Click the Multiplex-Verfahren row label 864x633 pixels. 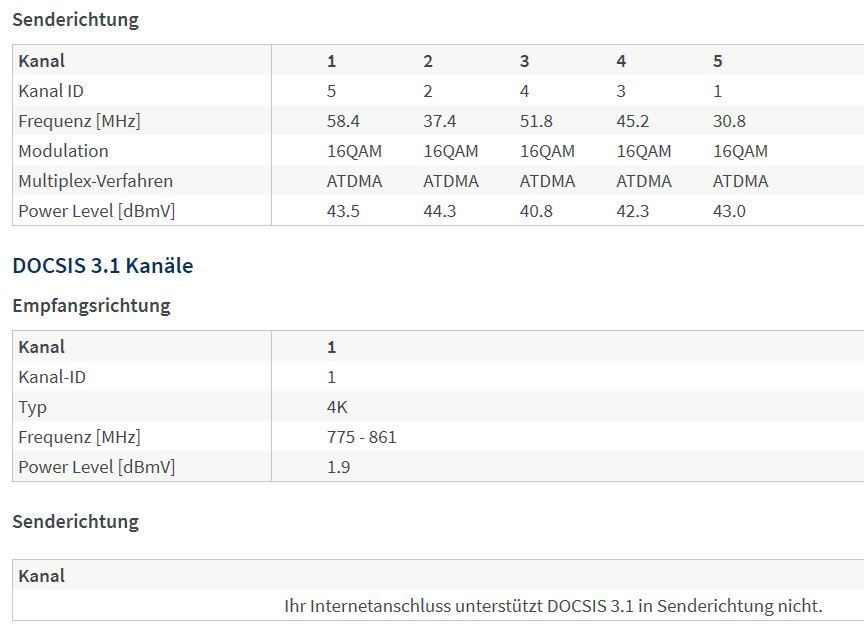(95, 181)
